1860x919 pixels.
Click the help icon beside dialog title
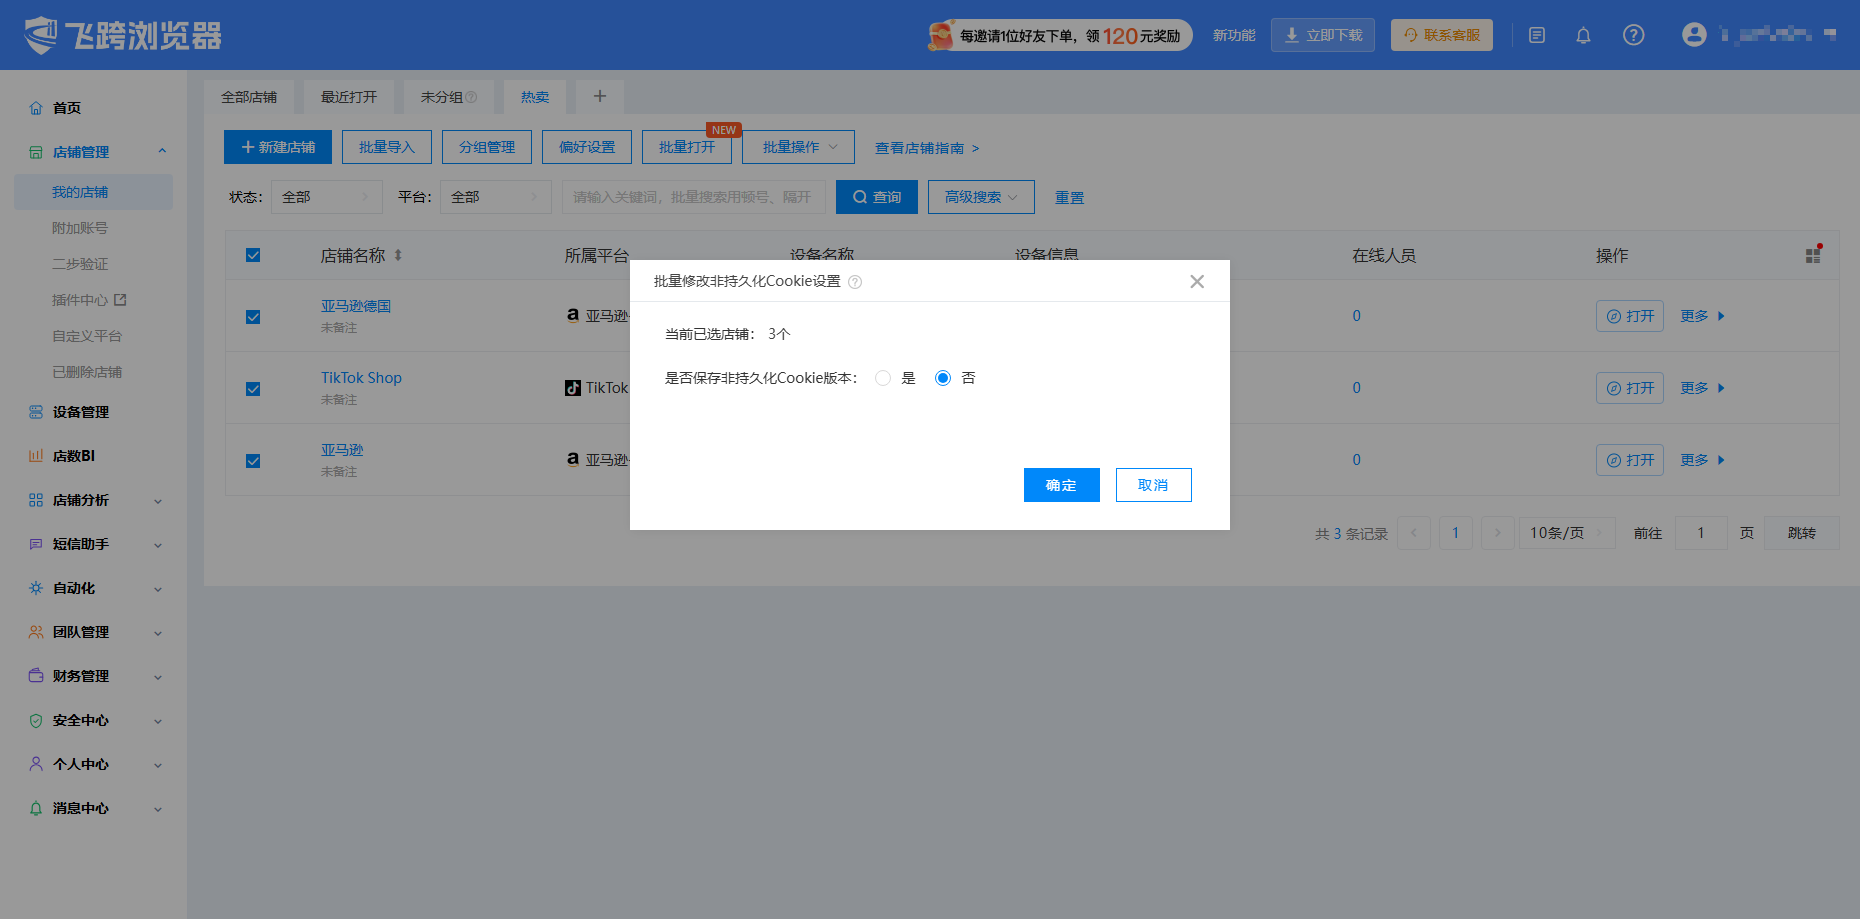[x=855, y=282]
